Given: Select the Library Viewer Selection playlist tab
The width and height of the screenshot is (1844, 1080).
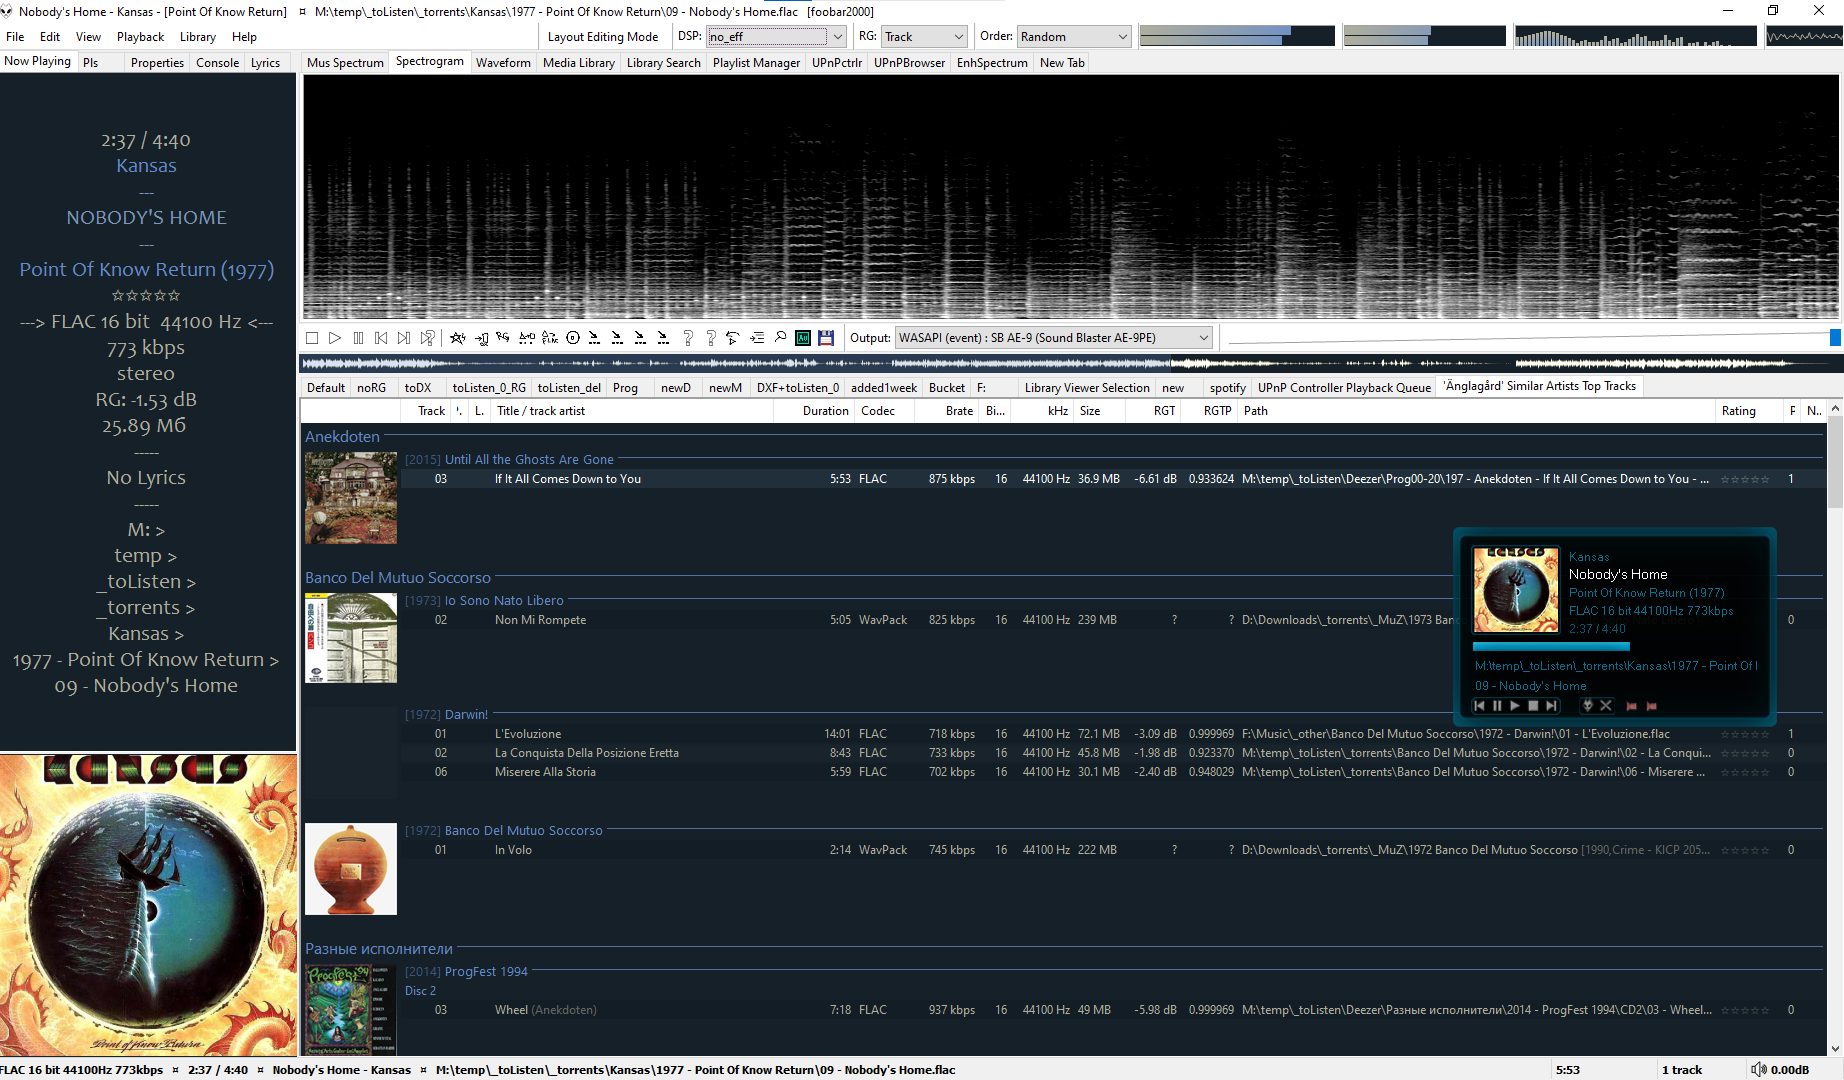Looking at the screenshot, I should coord(1086,388).
